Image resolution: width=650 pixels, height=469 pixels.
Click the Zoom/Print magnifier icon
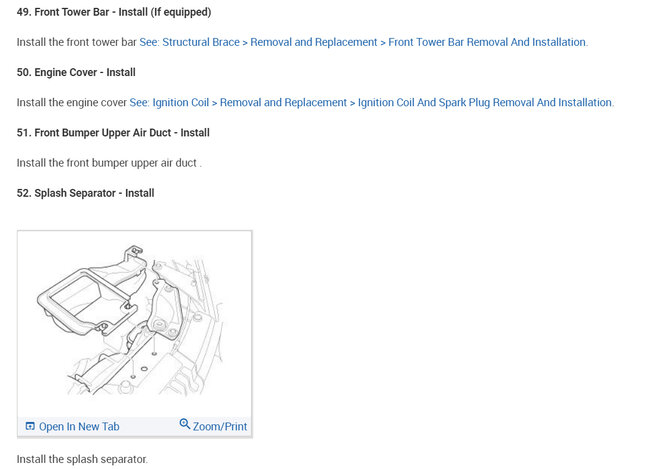pos(184,424)
